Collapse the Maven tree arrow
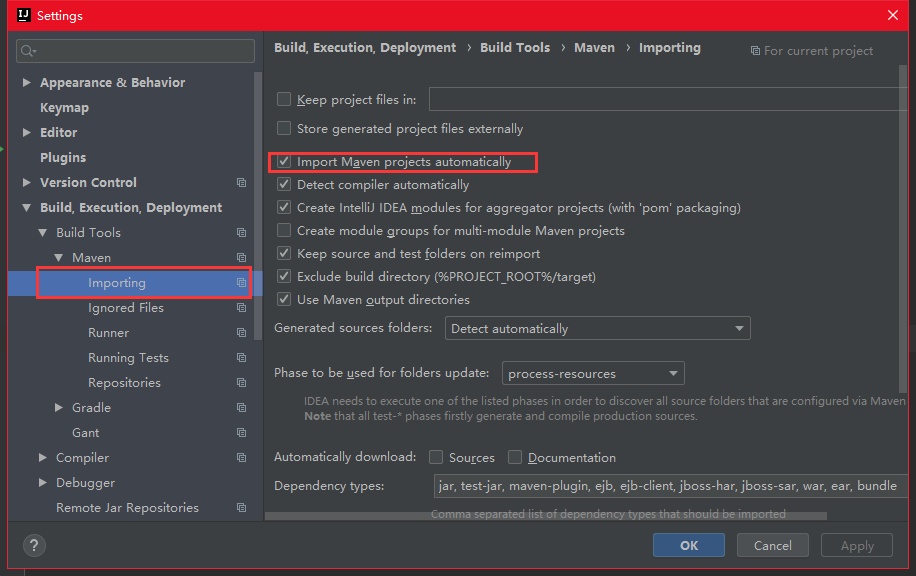This screenshot has height=576, width=916. click(58, 258)
